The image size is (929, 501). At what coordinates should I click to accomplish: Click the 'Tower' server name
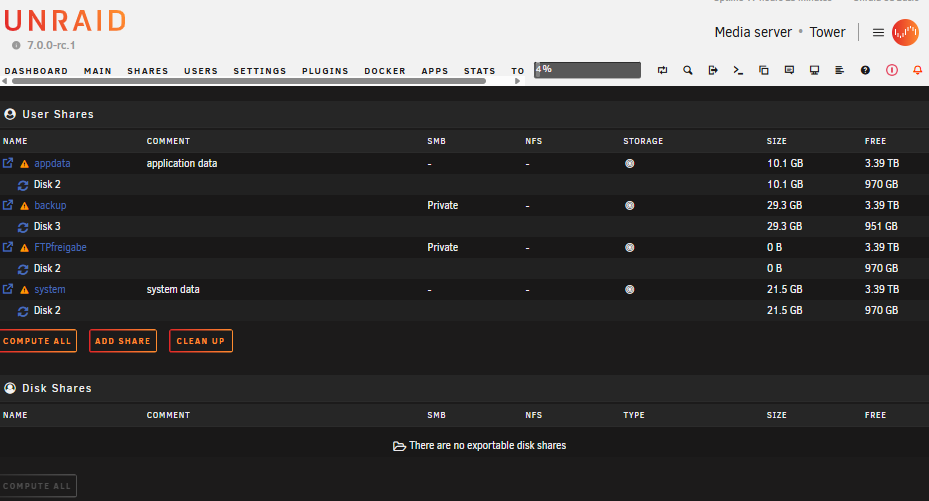click(828, 32)
